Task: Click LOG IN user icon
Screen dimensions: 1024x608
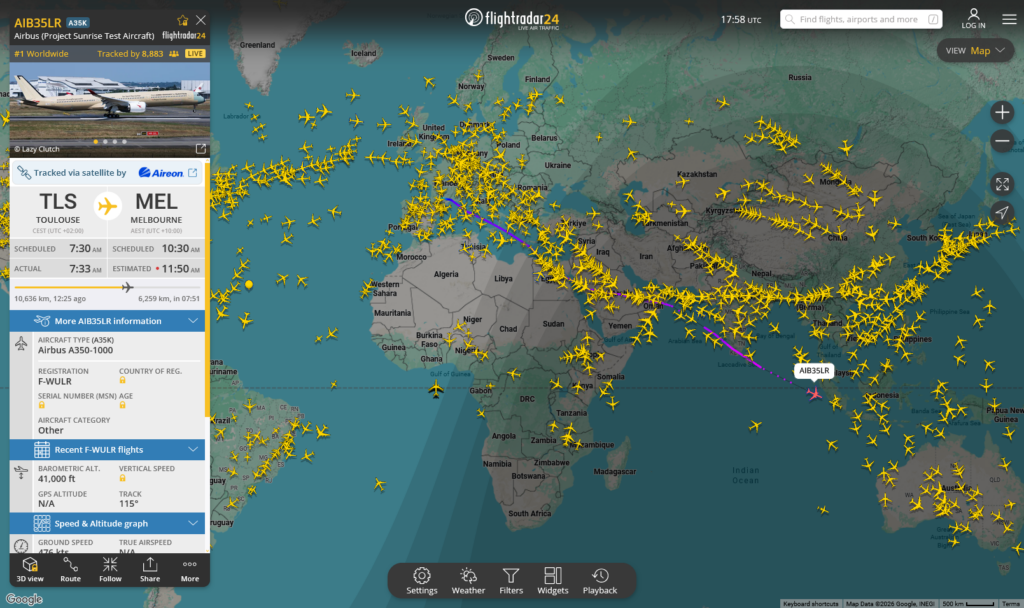Action: pyautogui.click(x=973, y=18)
